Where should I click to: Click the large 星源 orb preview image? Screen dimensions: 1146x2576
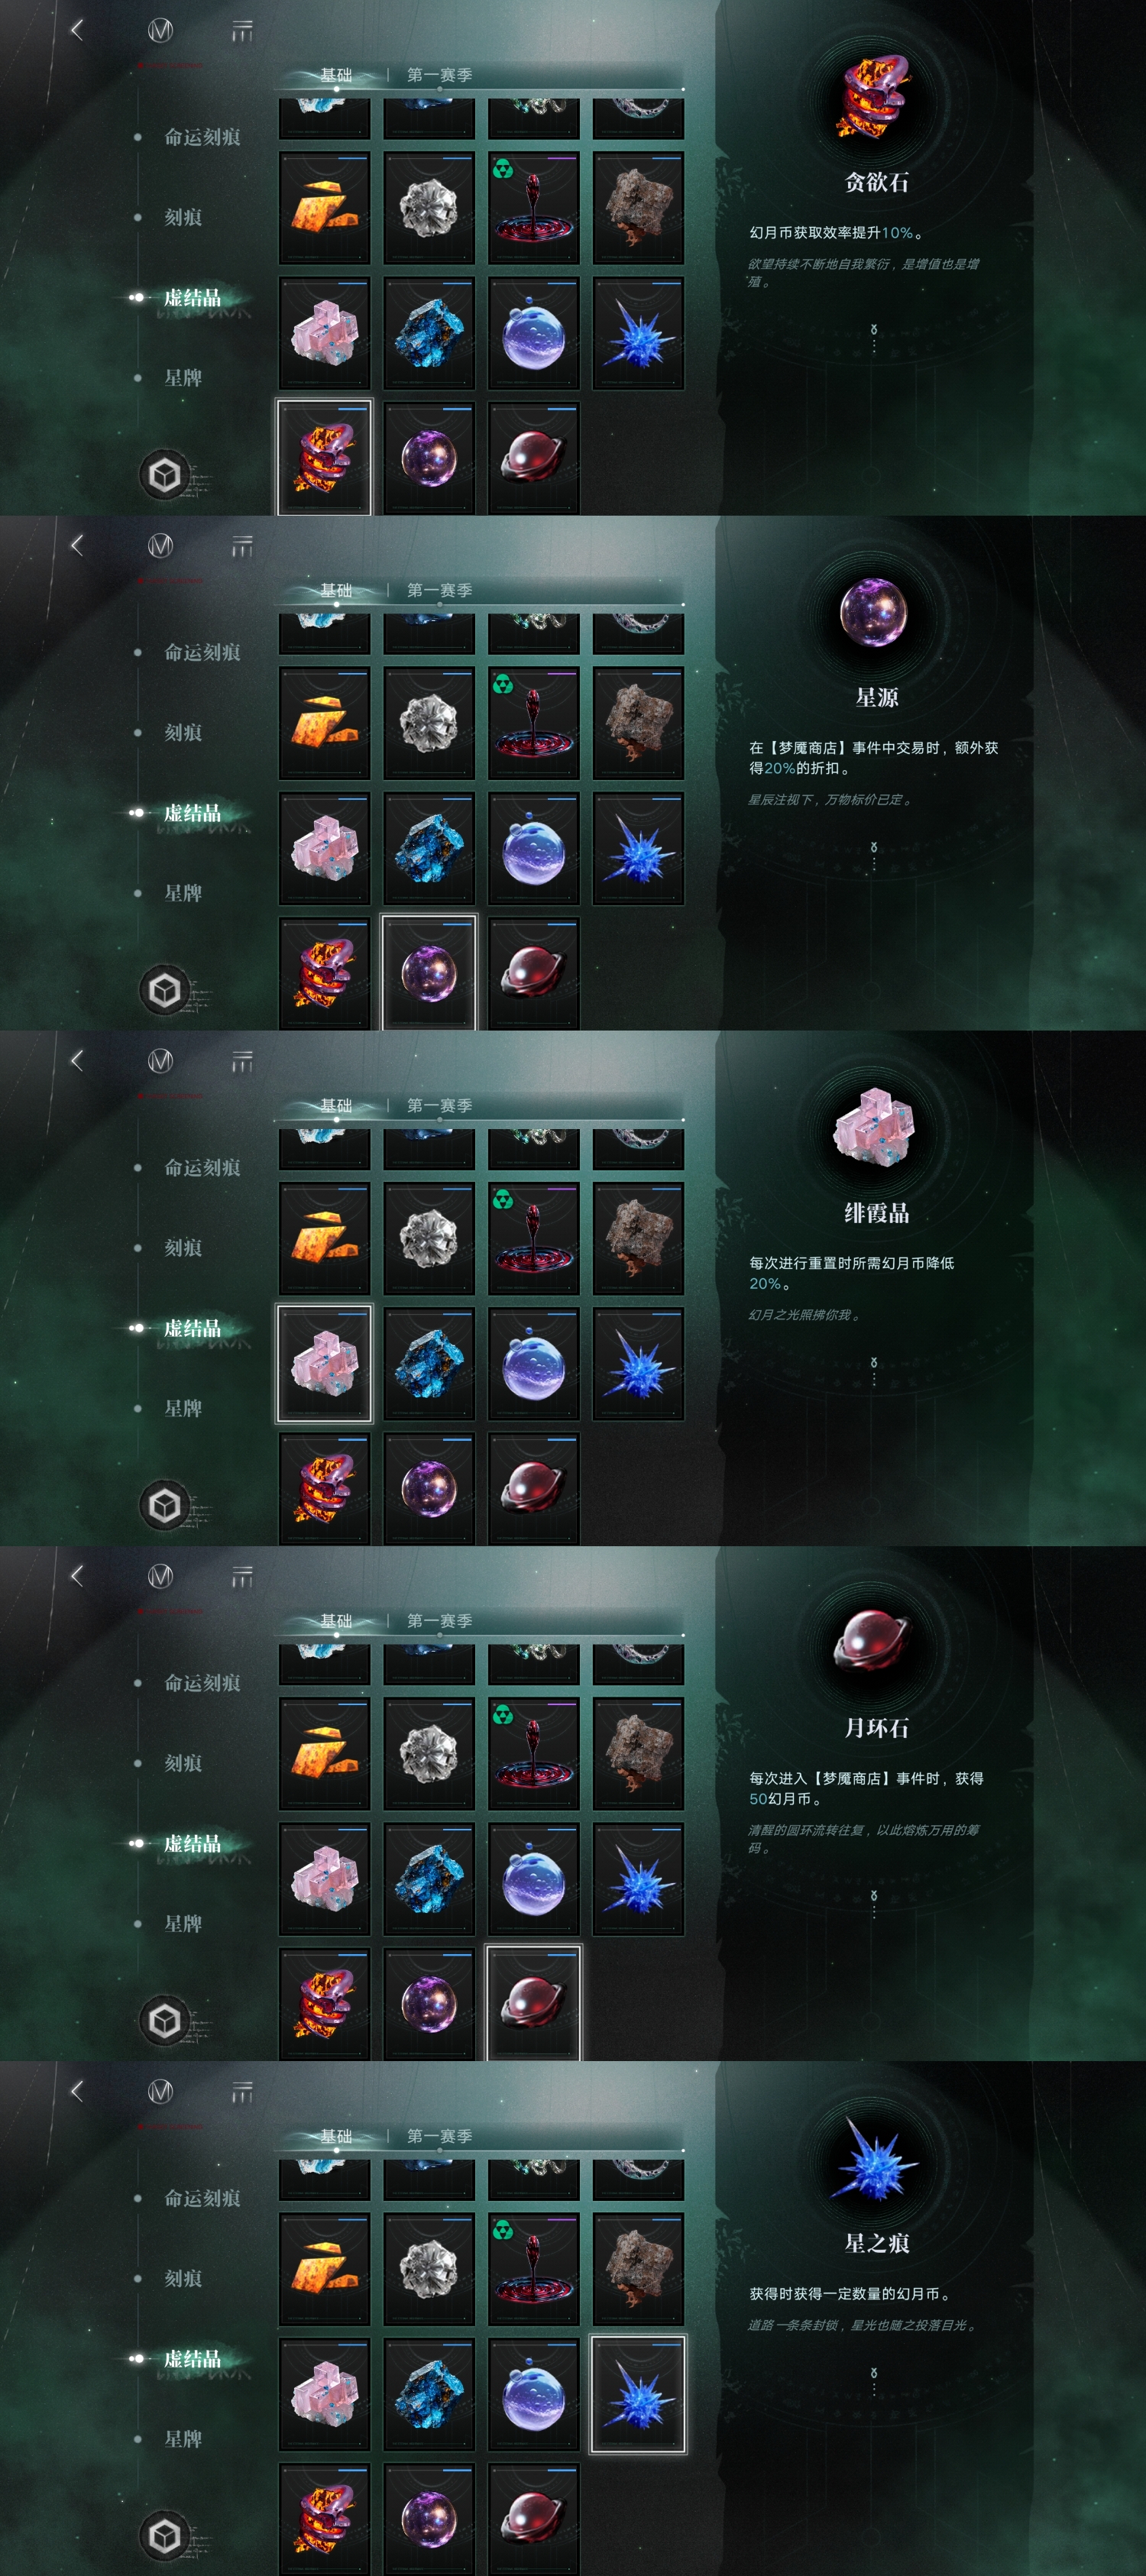(874, 612)
